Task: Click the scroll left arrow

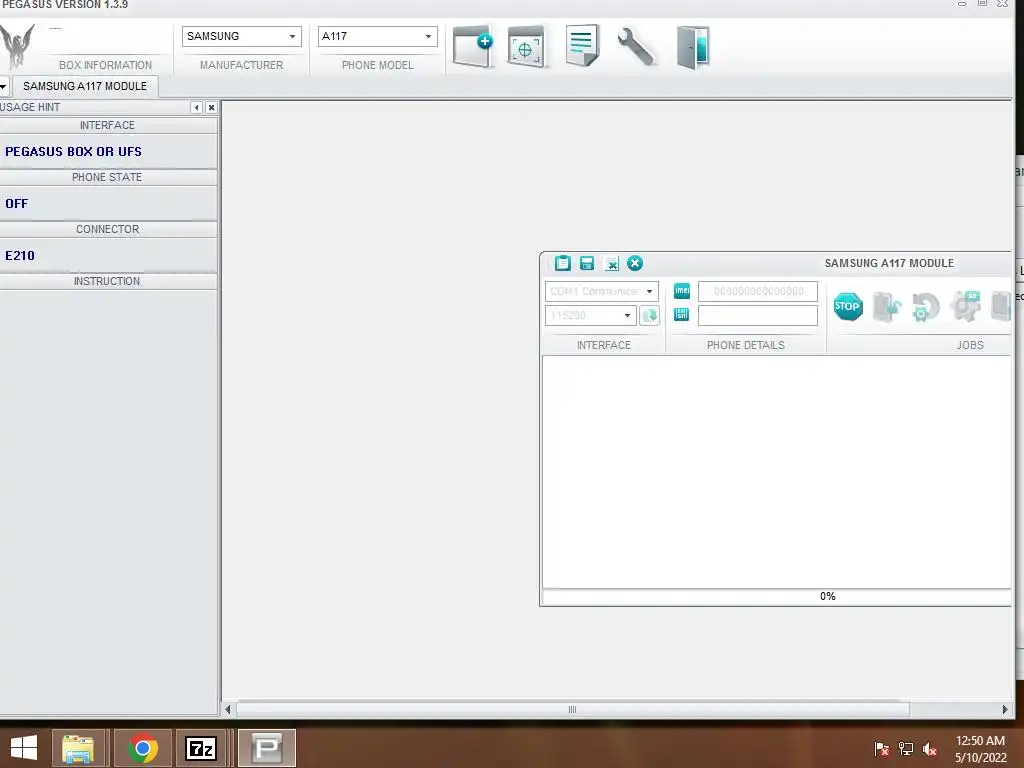Action: 228,709
